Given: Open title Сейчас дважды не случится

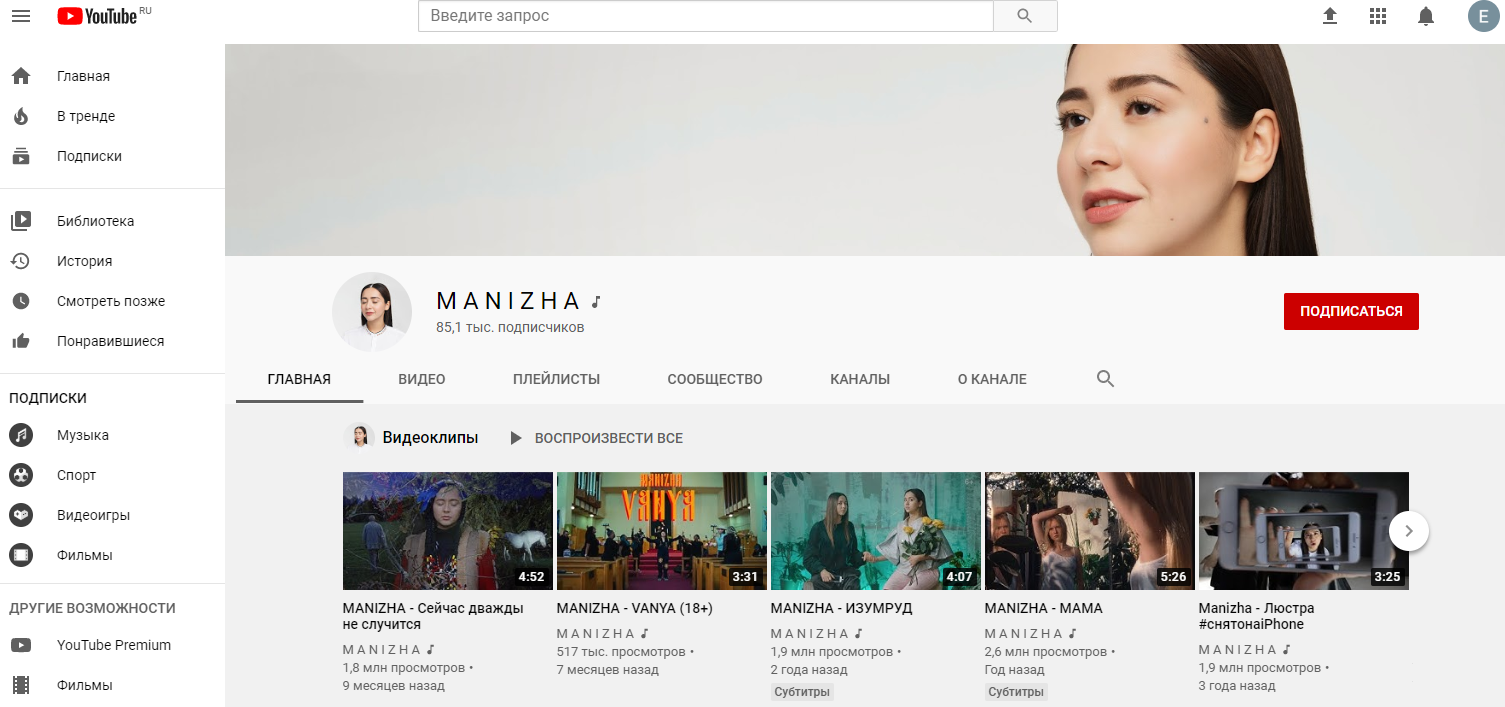Looking at the screenshot, I should point(433,616).
